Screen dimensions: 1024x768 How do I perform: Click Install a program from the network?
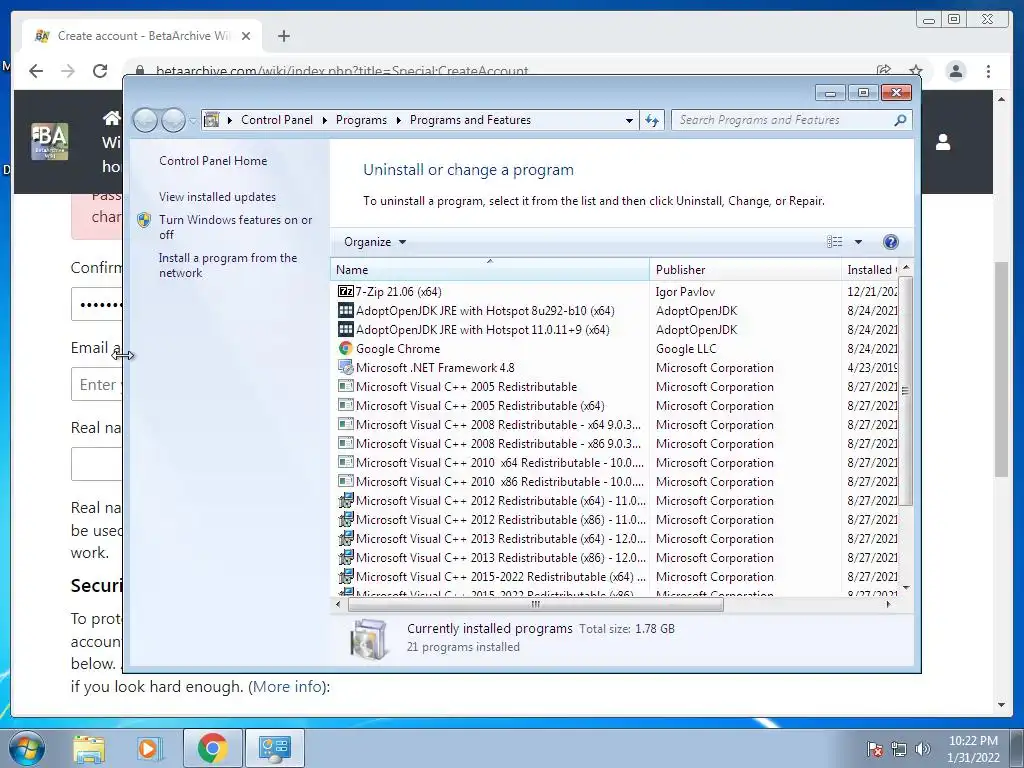coord(228,265)
